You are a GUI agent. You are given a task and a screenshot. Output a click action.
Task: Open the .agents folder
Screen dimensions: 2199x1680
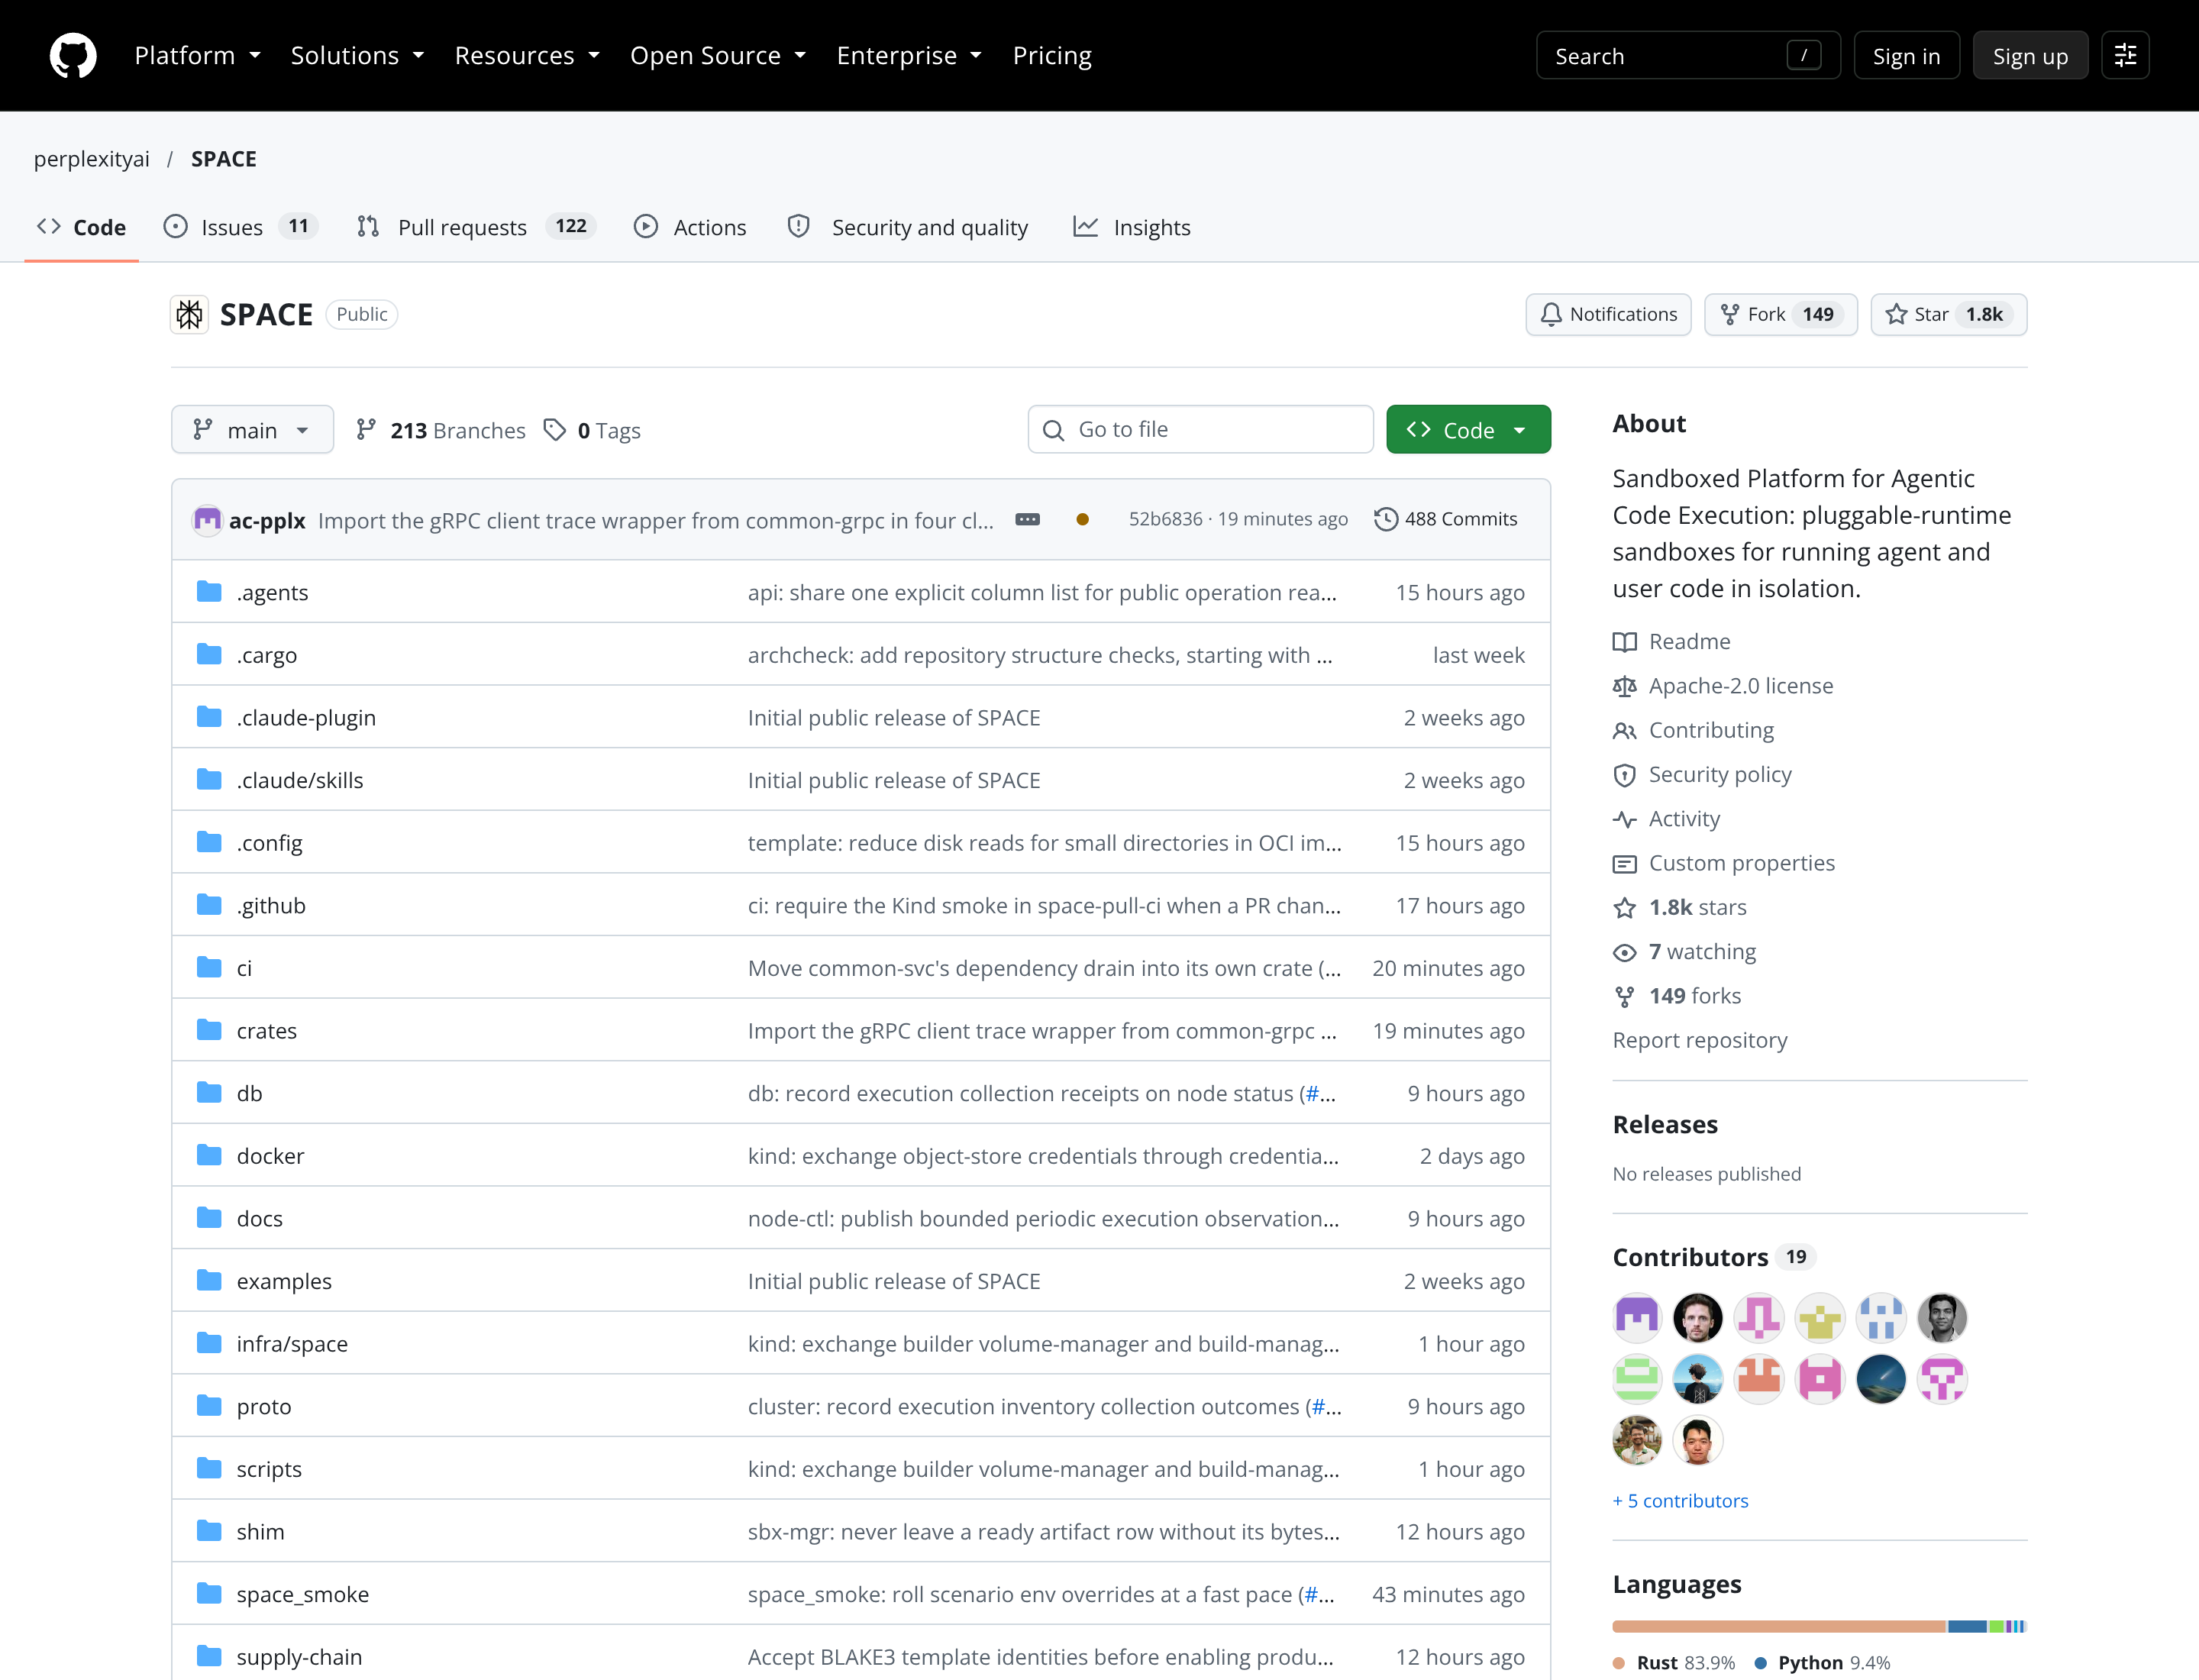click(272, 593)
